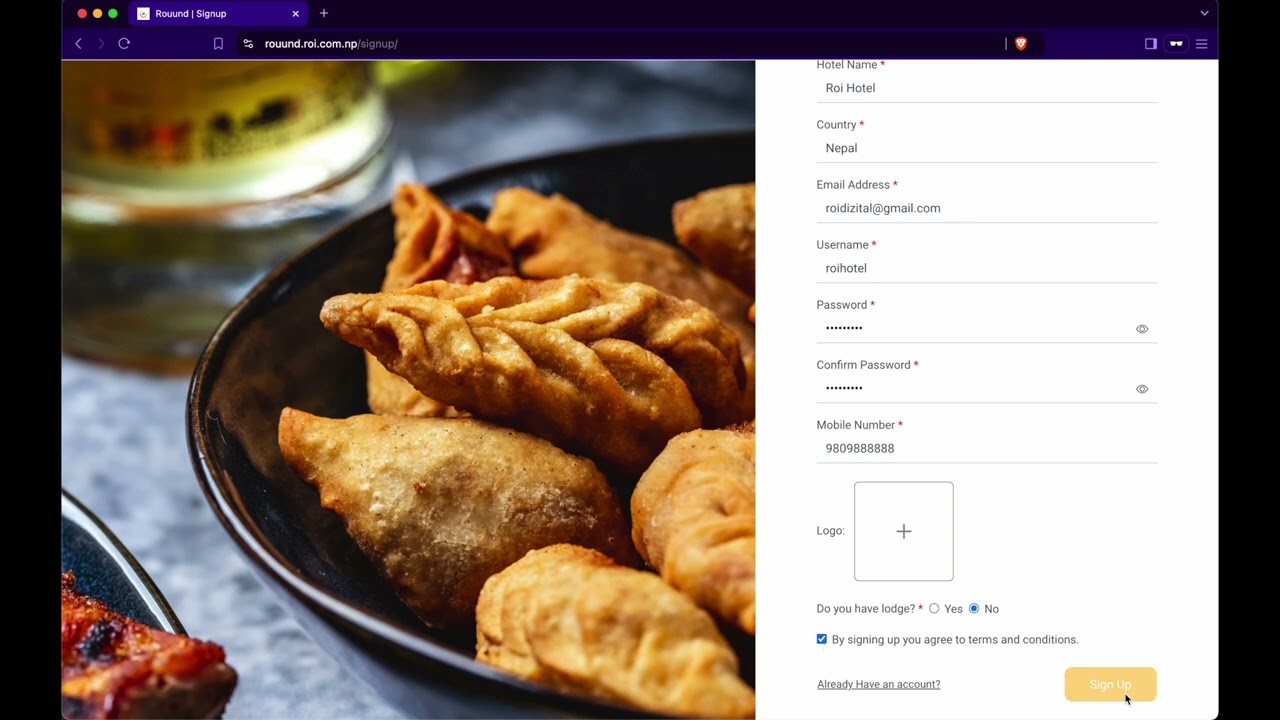1280x720 pixels.
Task: Close the Rouund Signup tab
Action: [295, 14]
